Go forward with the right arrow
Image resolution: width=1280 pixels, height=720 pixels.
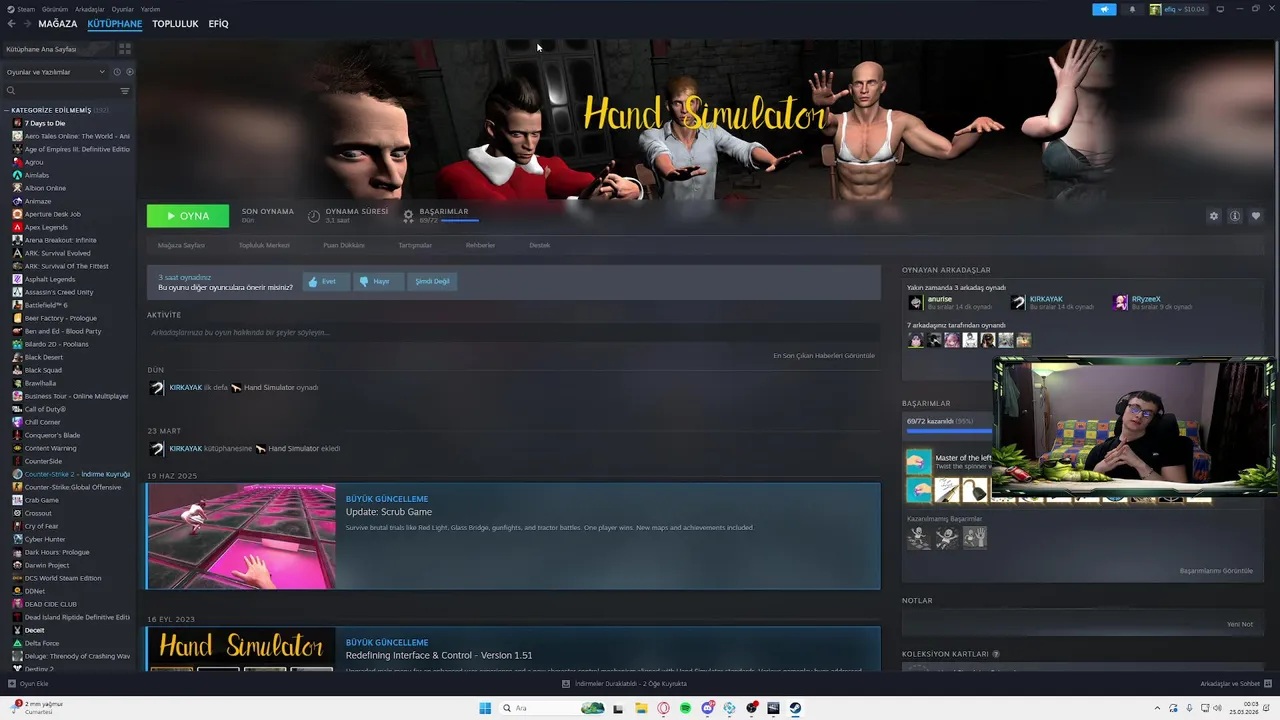[x=27, y=24]
